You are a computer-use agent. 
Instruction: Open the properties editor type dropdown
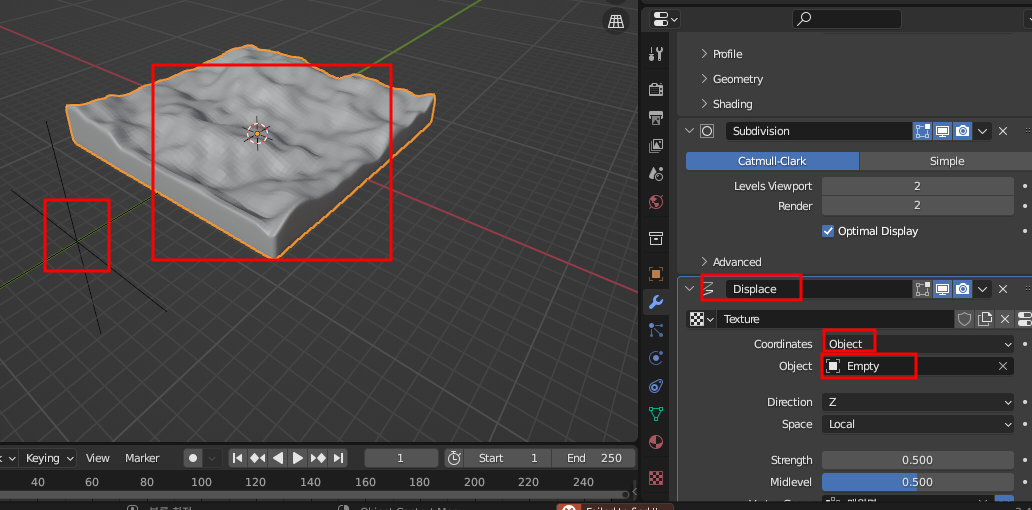pos(665,19)
